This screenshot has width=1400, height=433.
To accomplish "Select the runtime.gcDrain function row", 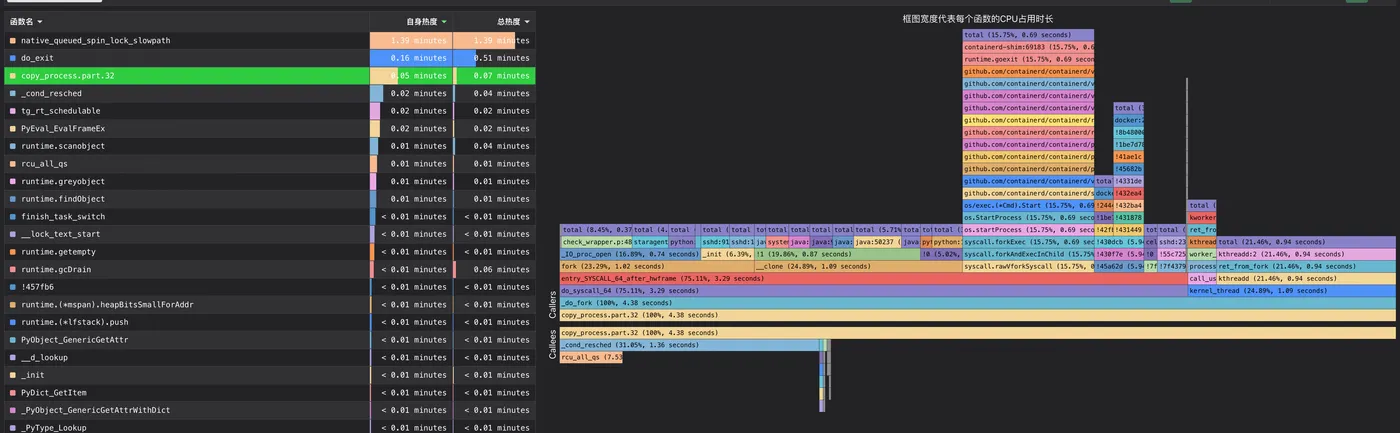I will coord(269,269).
